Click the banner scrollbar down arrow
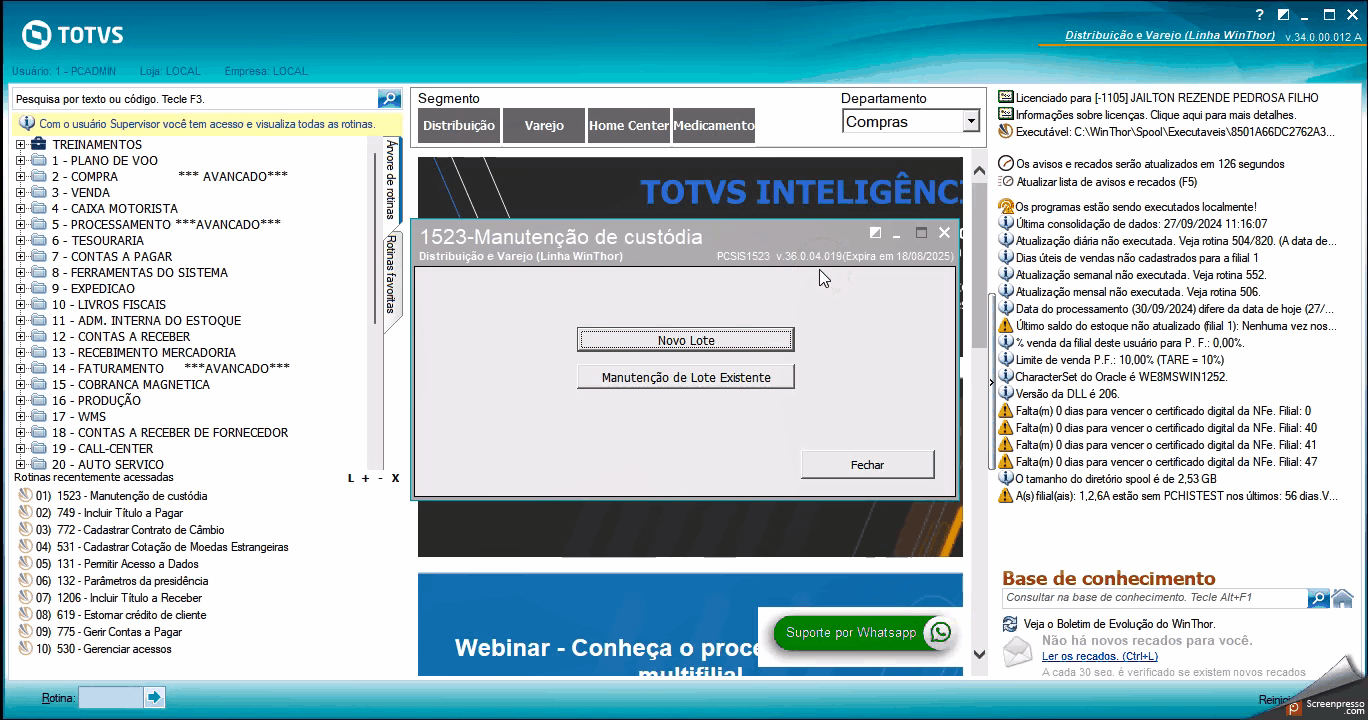 (x=979, y=655)
